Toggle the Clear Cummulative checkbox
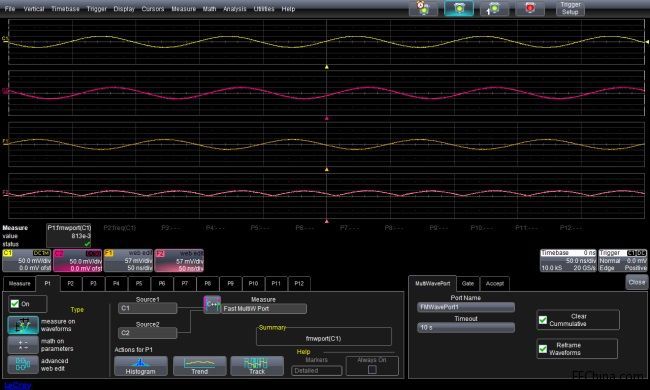Viewport: 650px width, 390px height. [x=543, y=320]
